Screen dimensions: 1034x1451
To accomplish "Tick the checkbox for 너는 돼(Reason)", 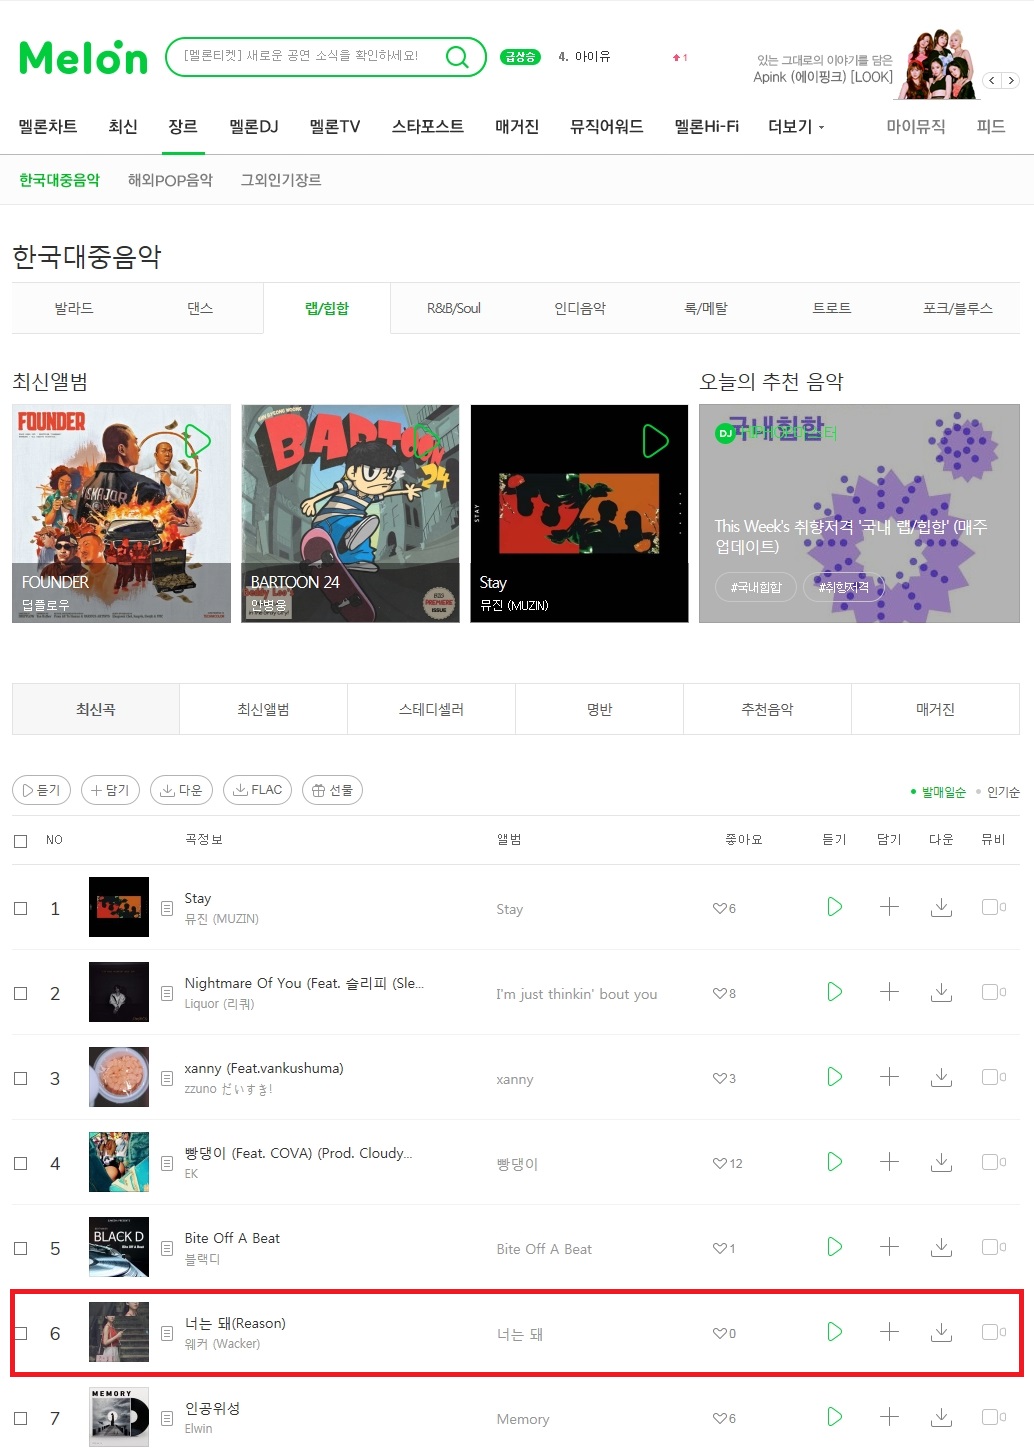I will pyautogui.click(x=20, y=1333).
